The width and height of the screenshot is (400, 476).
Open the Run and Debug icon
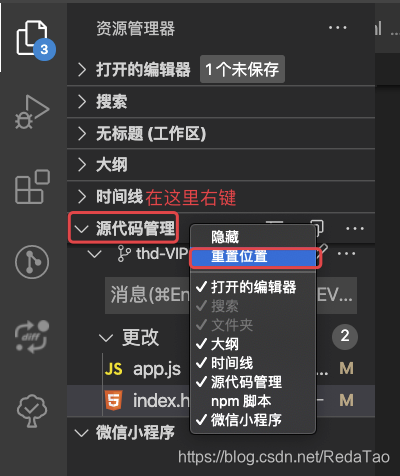[32, 112]
